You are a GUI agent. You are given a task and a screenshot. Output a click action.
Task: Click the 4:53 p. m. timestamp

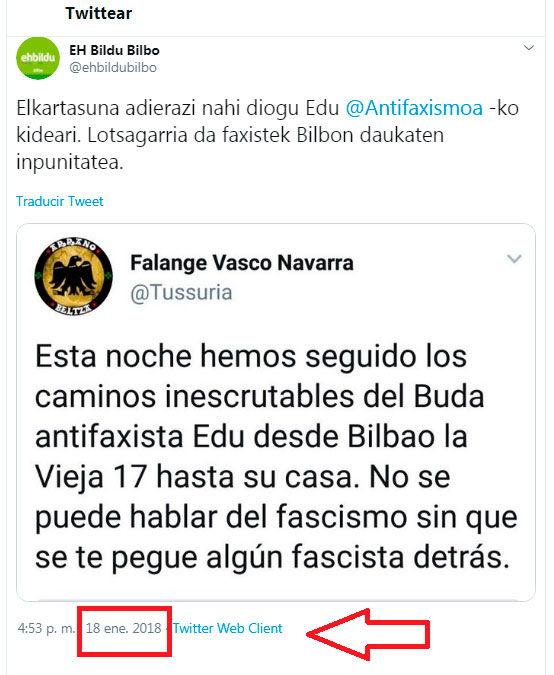point(46,628)
